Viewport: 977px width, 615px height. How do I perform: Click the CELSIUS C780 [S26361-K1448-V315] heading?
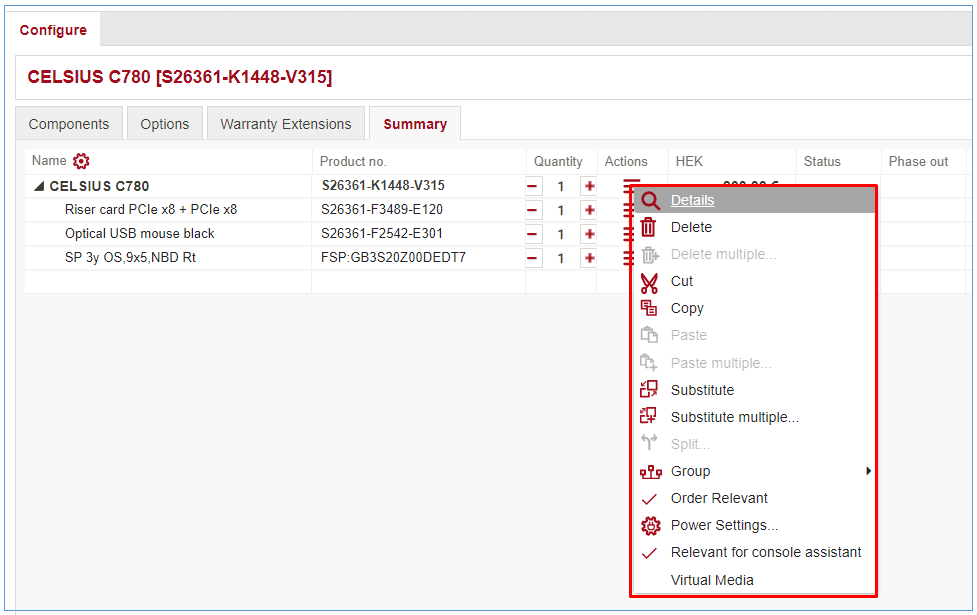pyautogui.click(x=179, y=77)
